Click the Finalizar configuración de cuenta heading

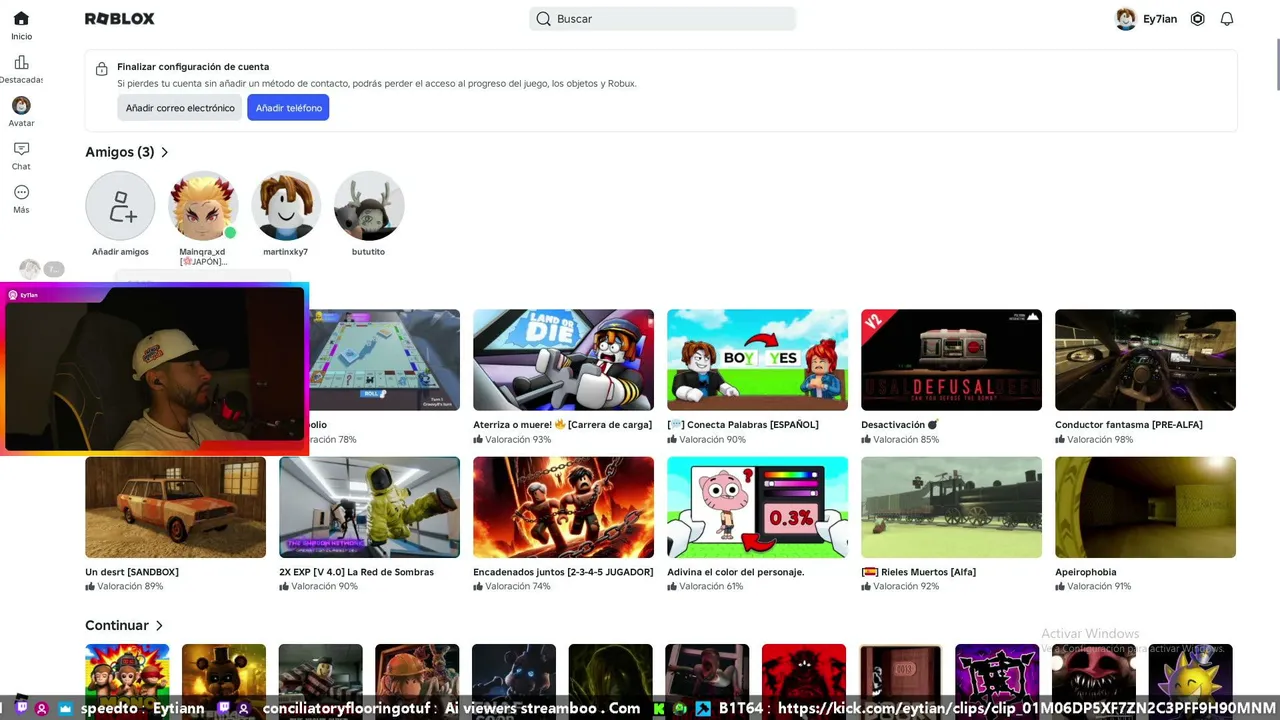point(193,67)
